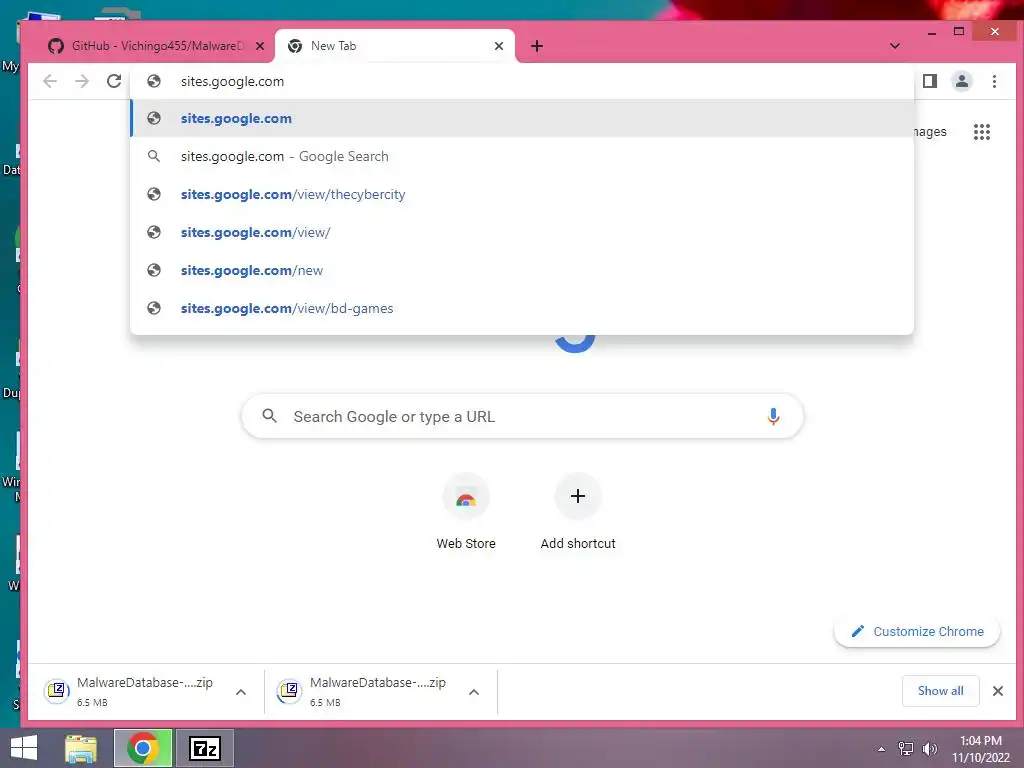The height and width of the screenshot is (768, 1024).
Task: Close the New Tab tab
Action: [499, 46]
